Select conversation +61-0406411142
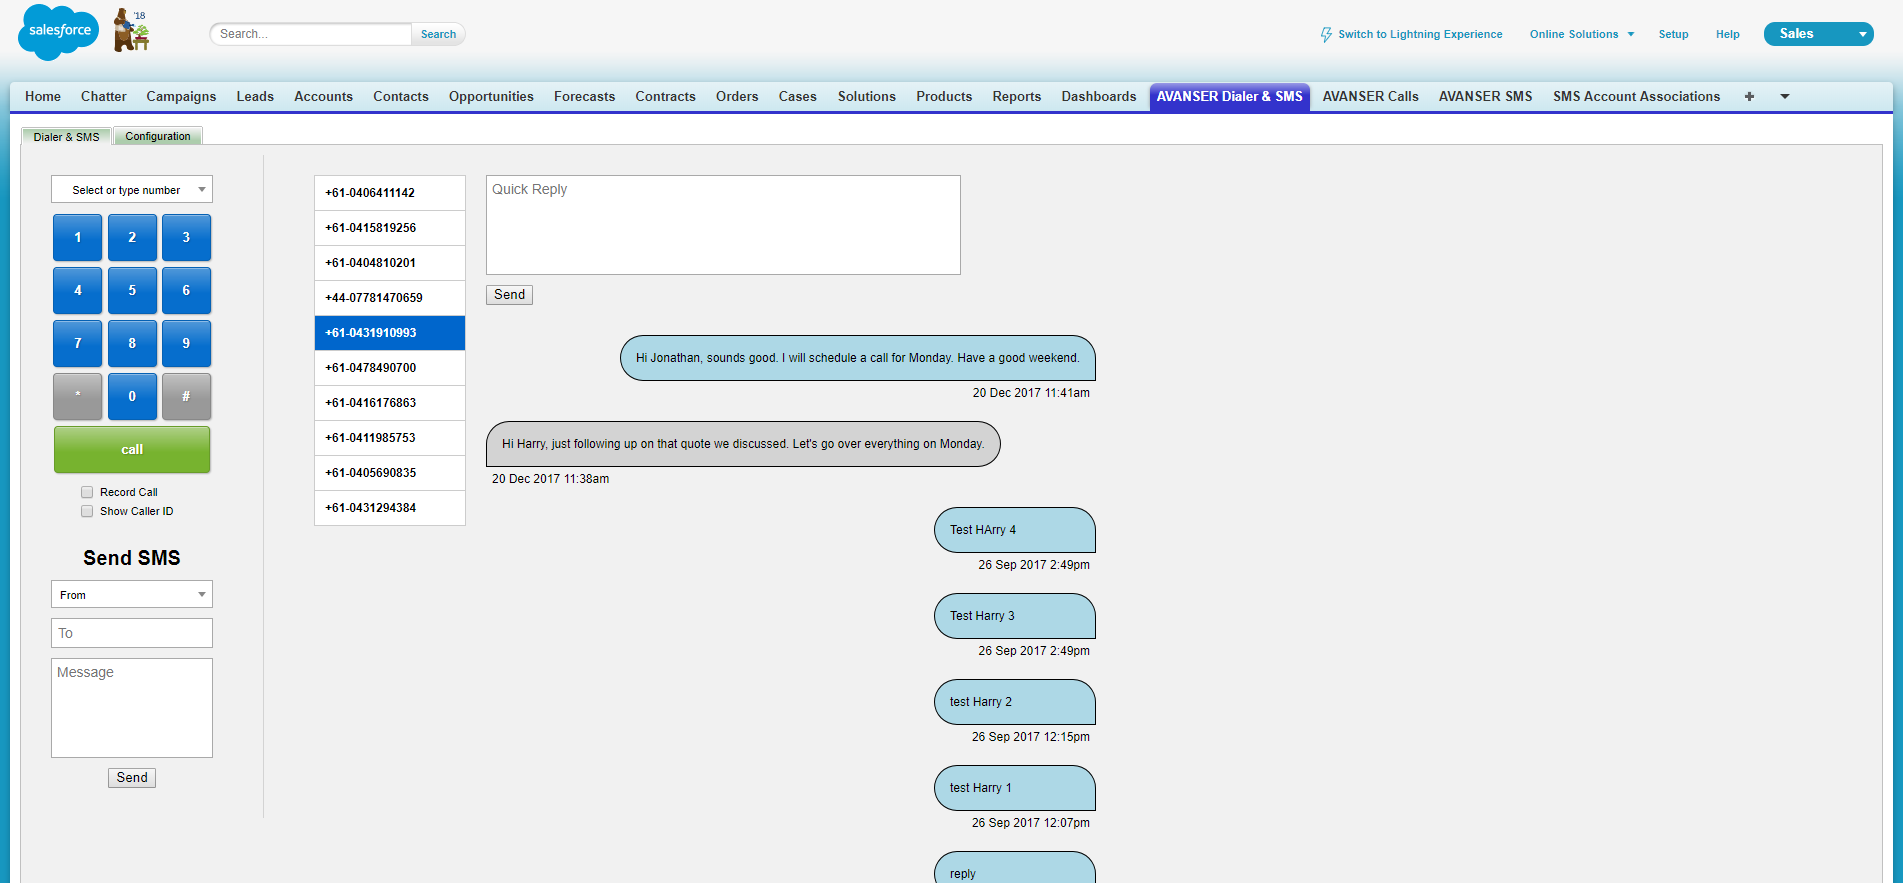 point(390,193)
